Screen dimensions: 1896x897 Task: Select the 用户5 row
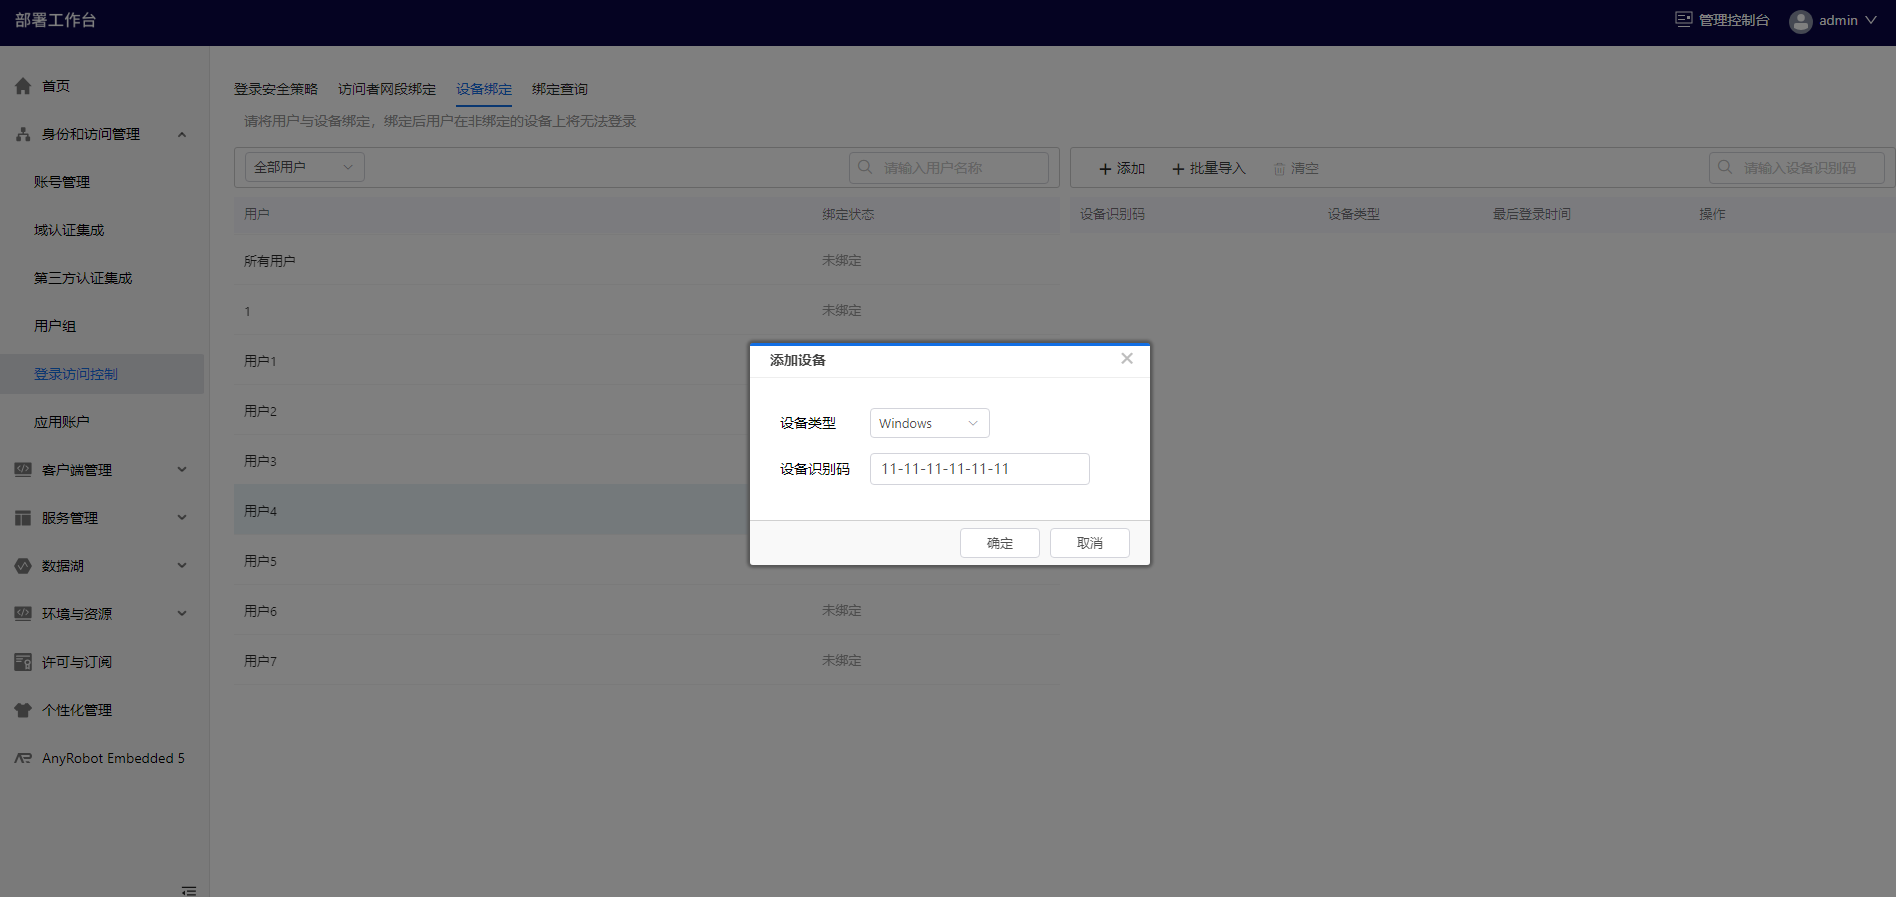pos(646,560)
